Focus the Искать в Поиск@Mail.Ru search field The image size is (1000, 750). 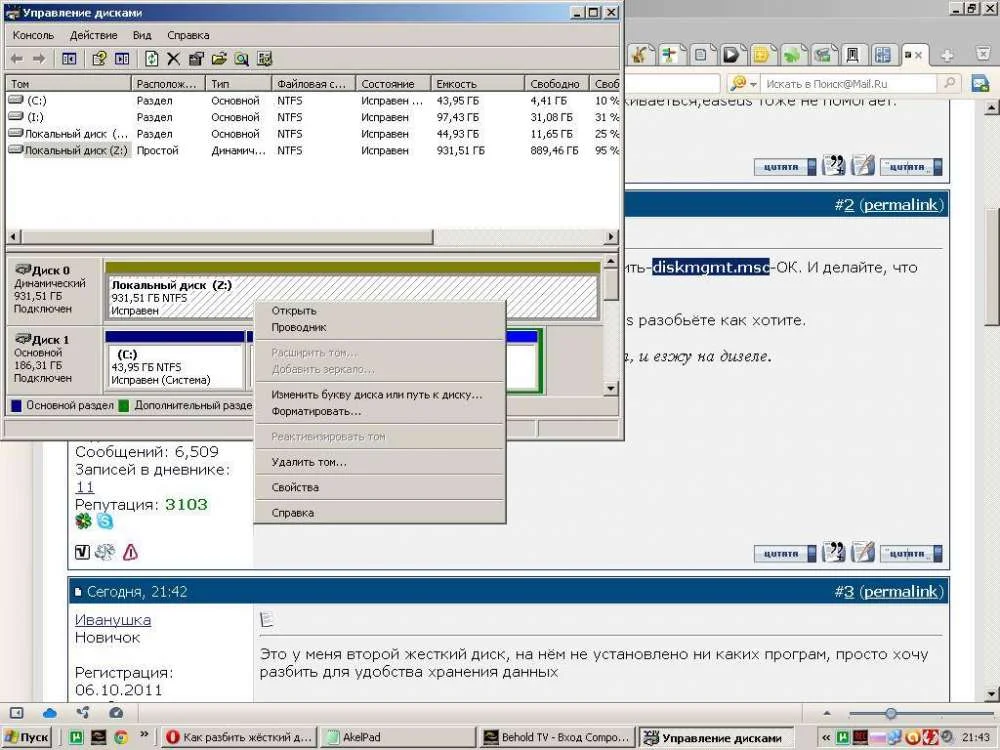(x=849, y=84)
